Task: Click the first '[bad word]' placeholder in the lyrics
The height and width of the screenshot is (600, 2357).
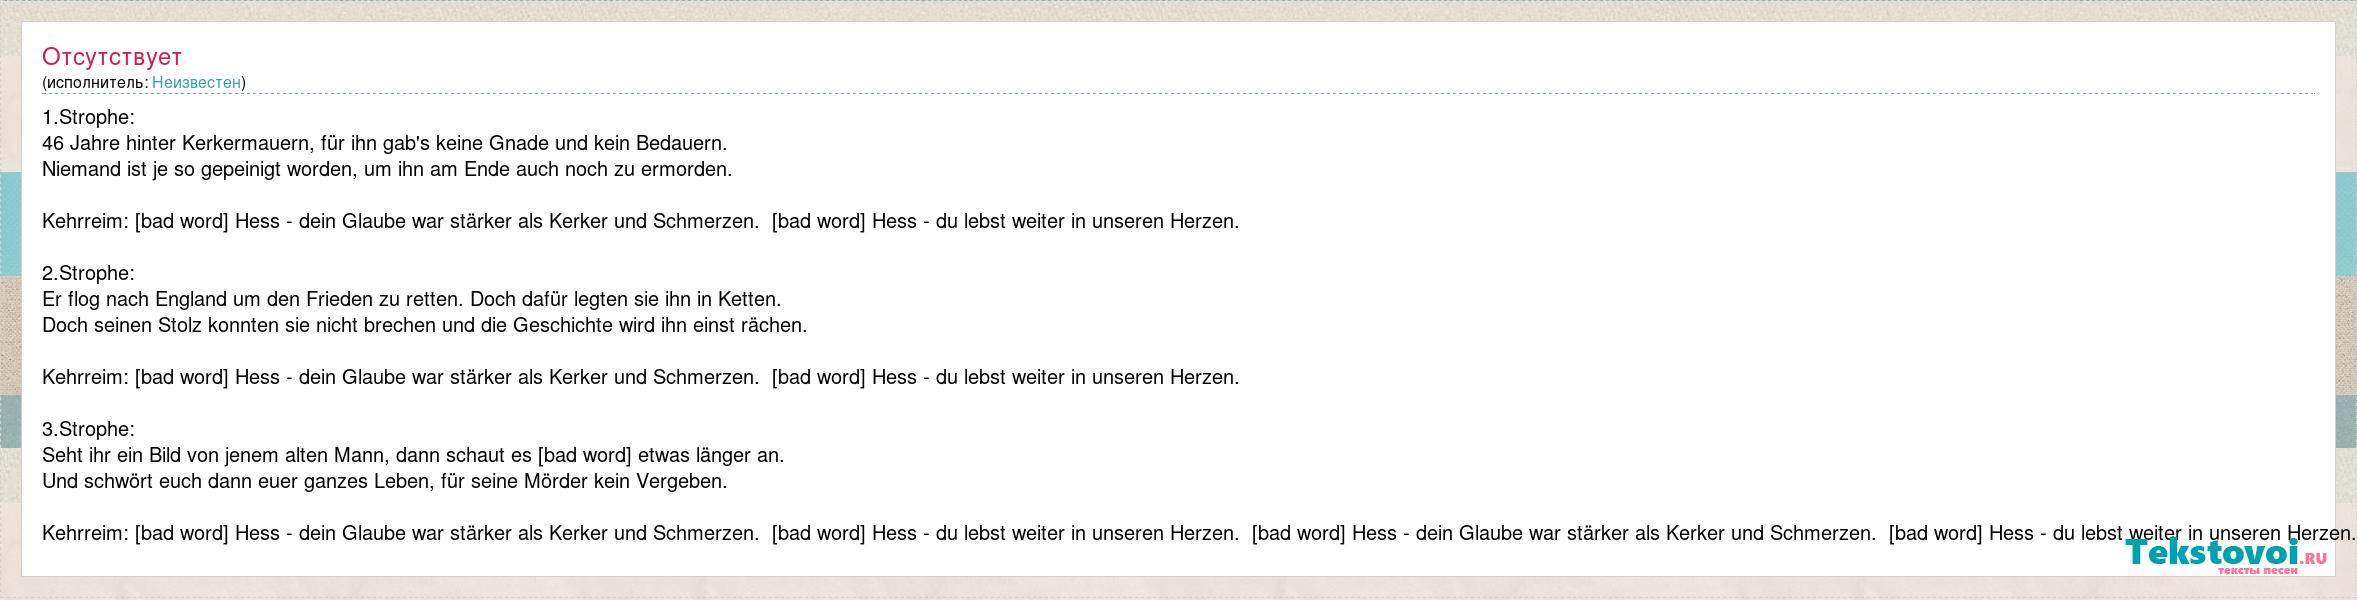Action: [x=182, y=221]
